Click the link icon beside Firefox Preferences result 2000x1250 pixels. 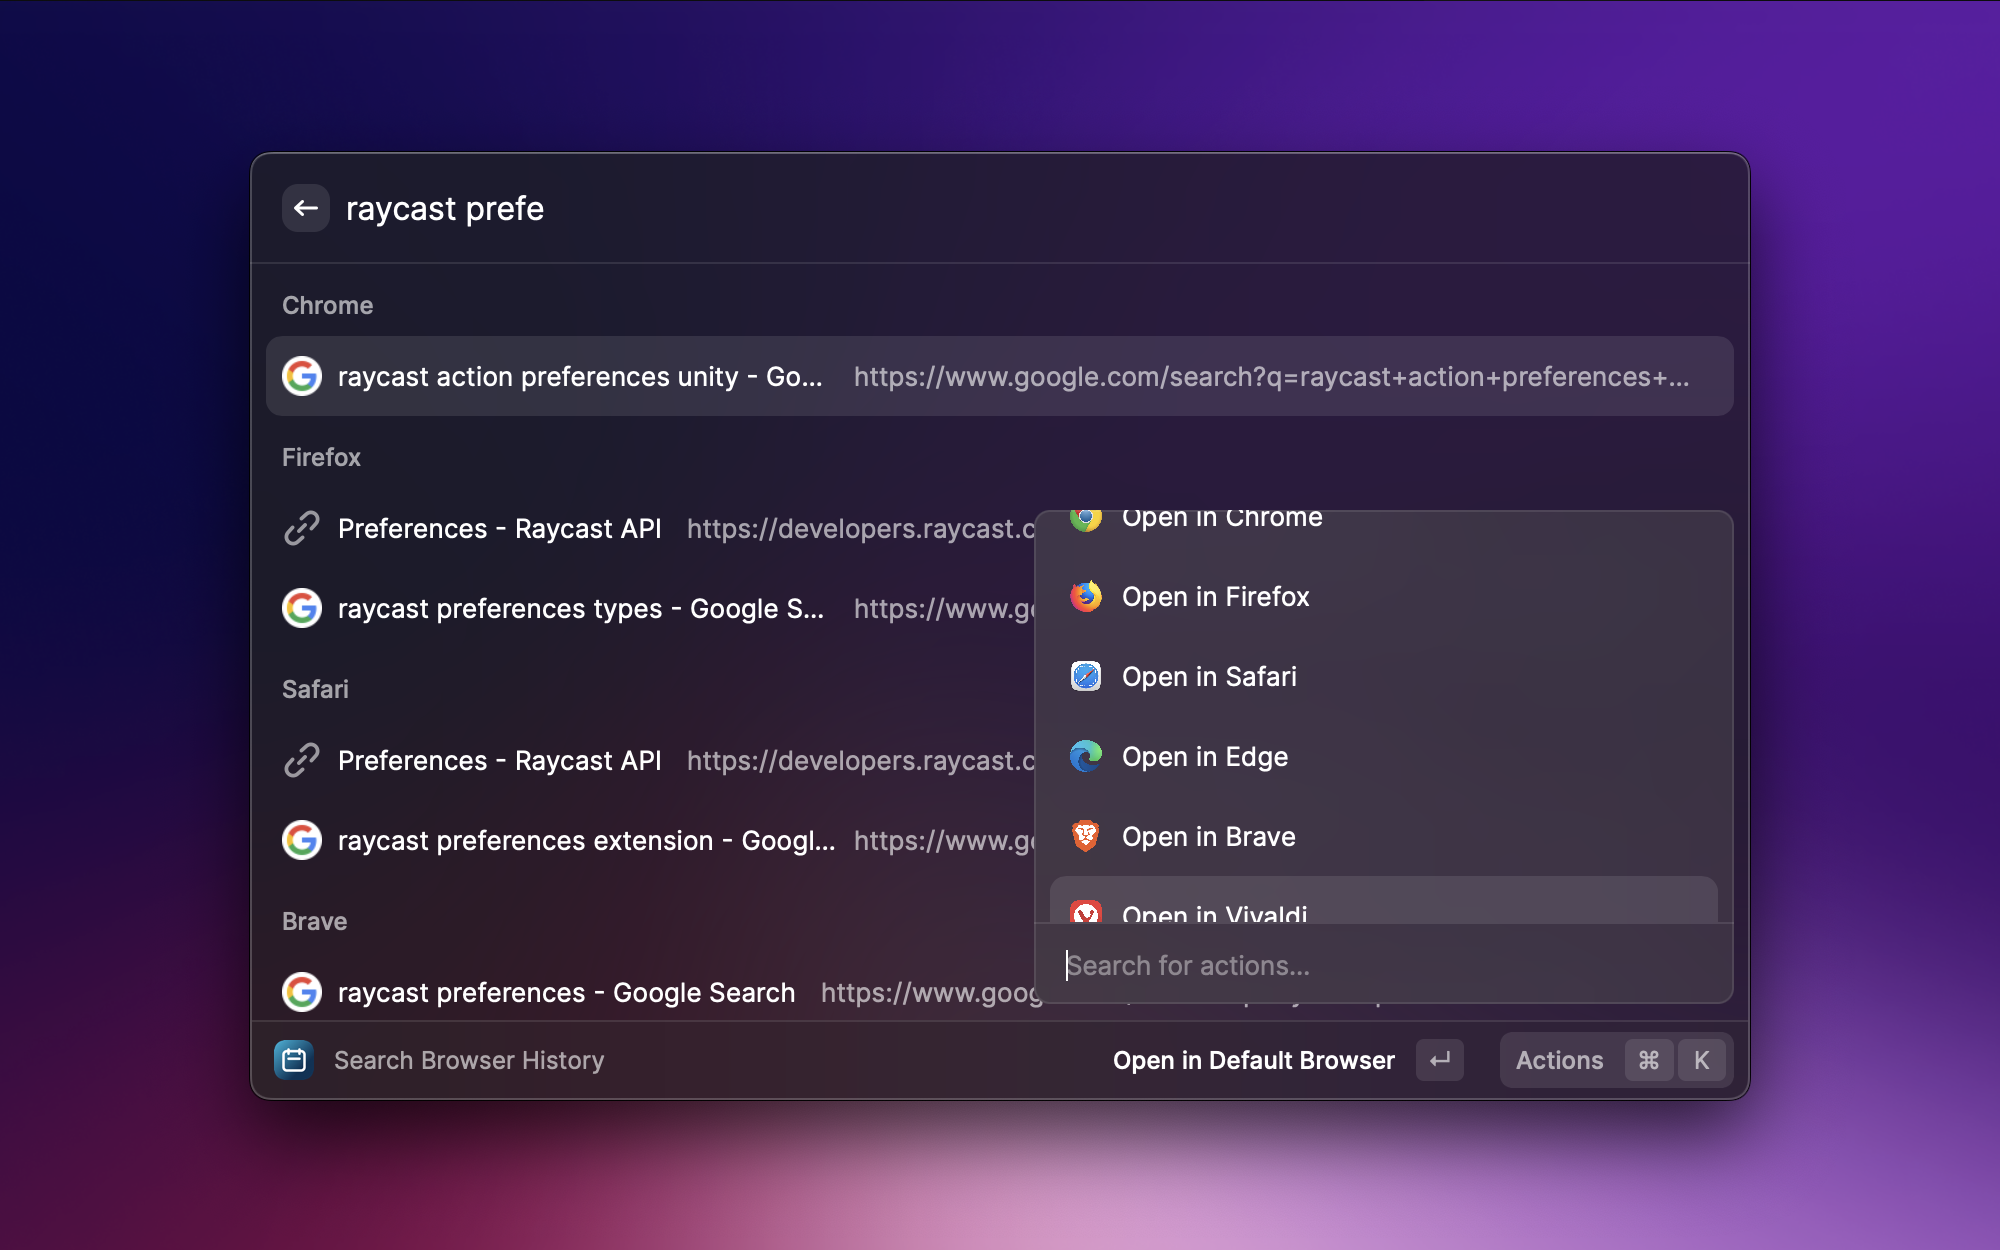[x=301, y=528]
